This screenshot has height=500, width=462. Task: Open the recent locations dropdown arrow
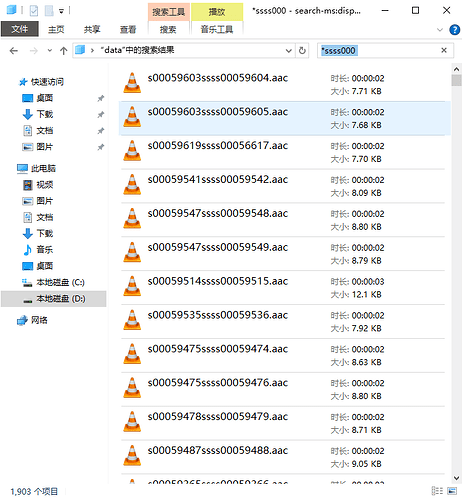[50, 51]
